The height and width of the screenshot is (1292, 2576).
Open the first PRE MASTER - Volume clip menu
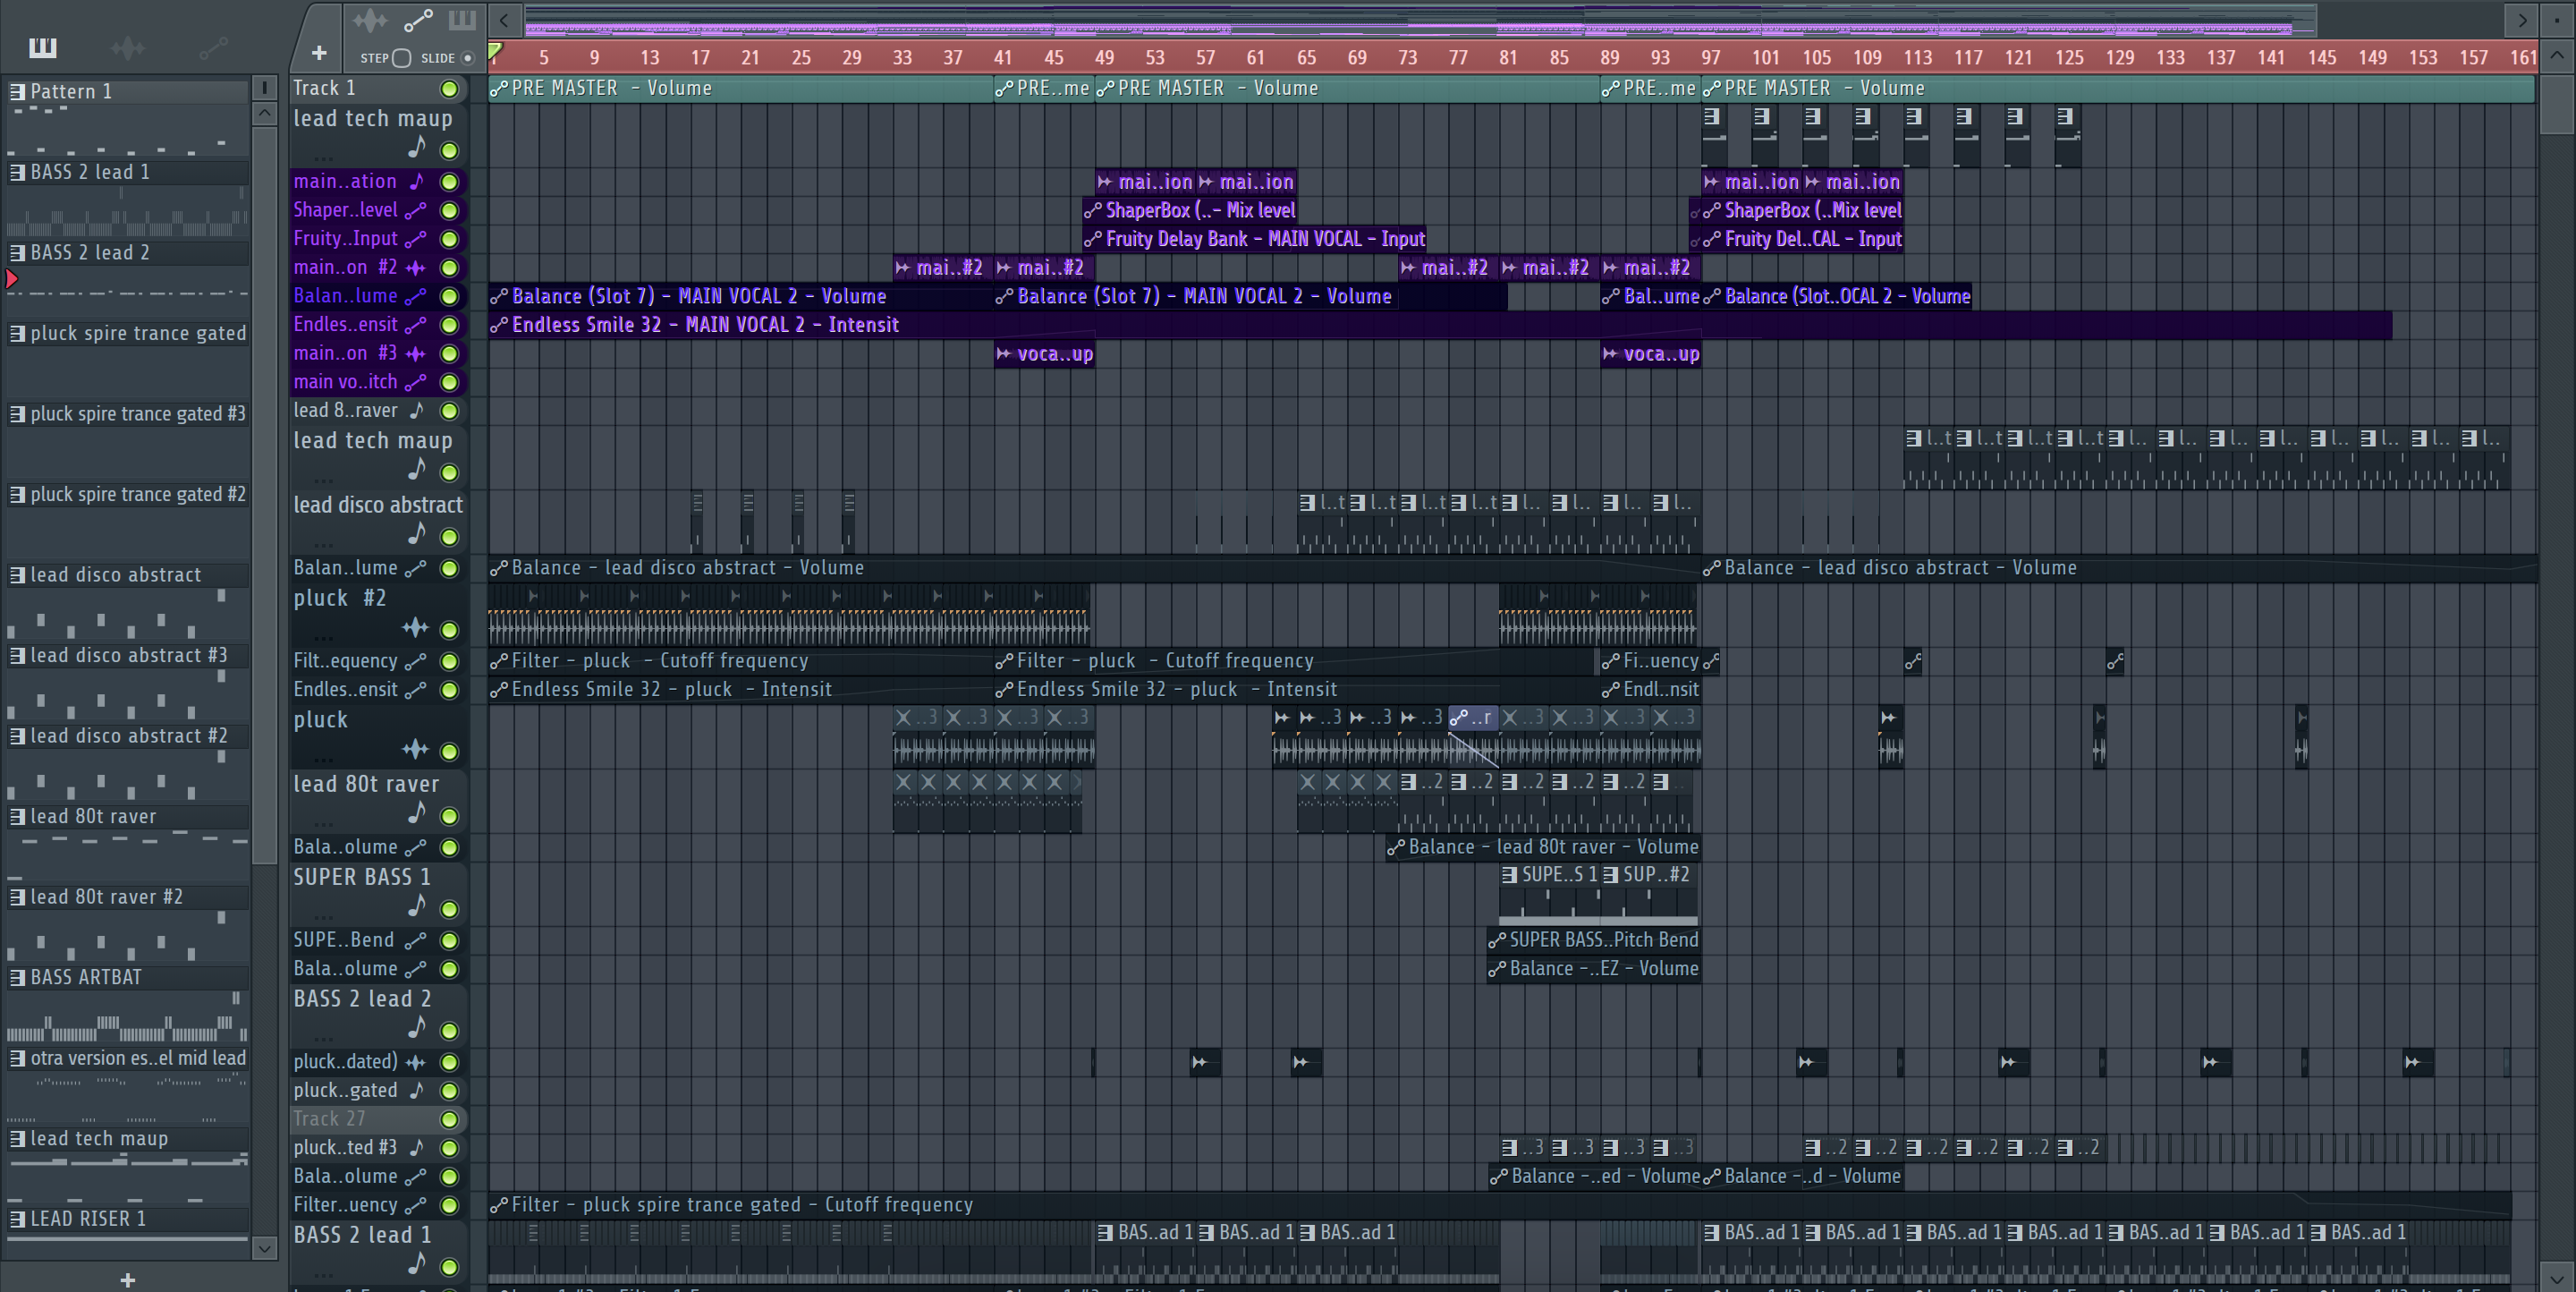498,89
